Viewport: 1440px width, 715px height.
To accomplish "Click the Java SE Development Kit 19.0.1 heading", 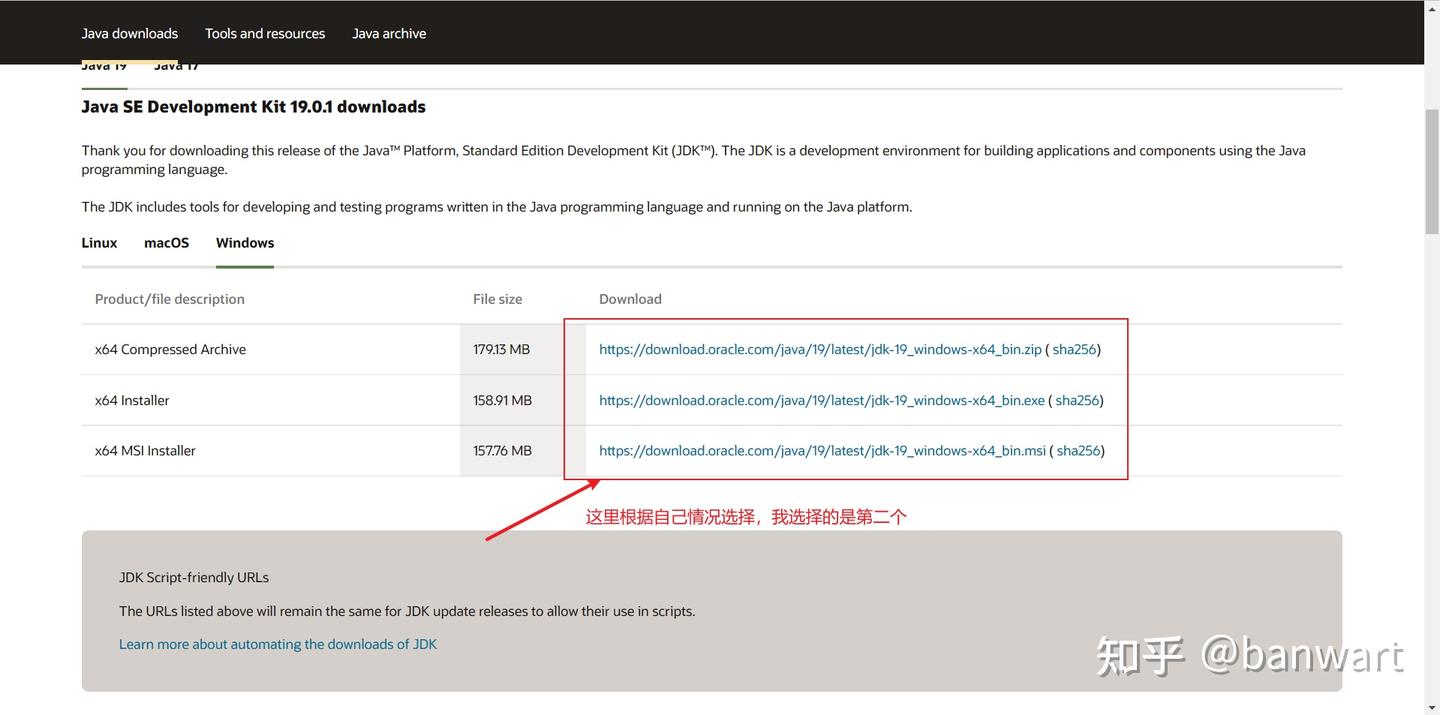I will [254, 107].
